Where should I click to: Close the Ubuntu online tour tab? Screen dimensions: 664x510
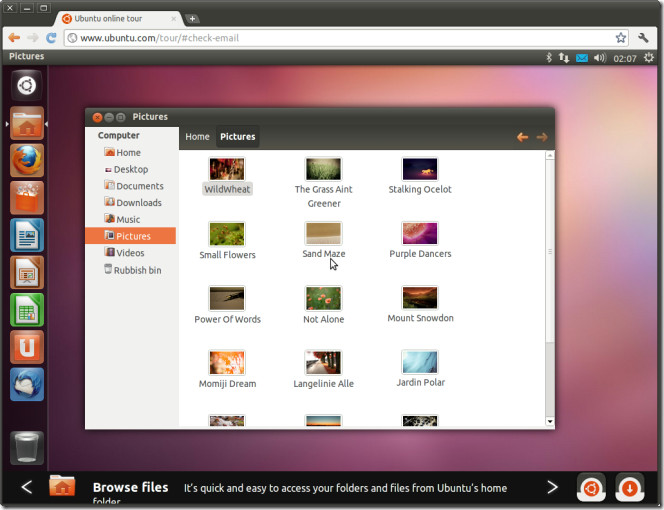pyautogui.click(x=174, y=19)
